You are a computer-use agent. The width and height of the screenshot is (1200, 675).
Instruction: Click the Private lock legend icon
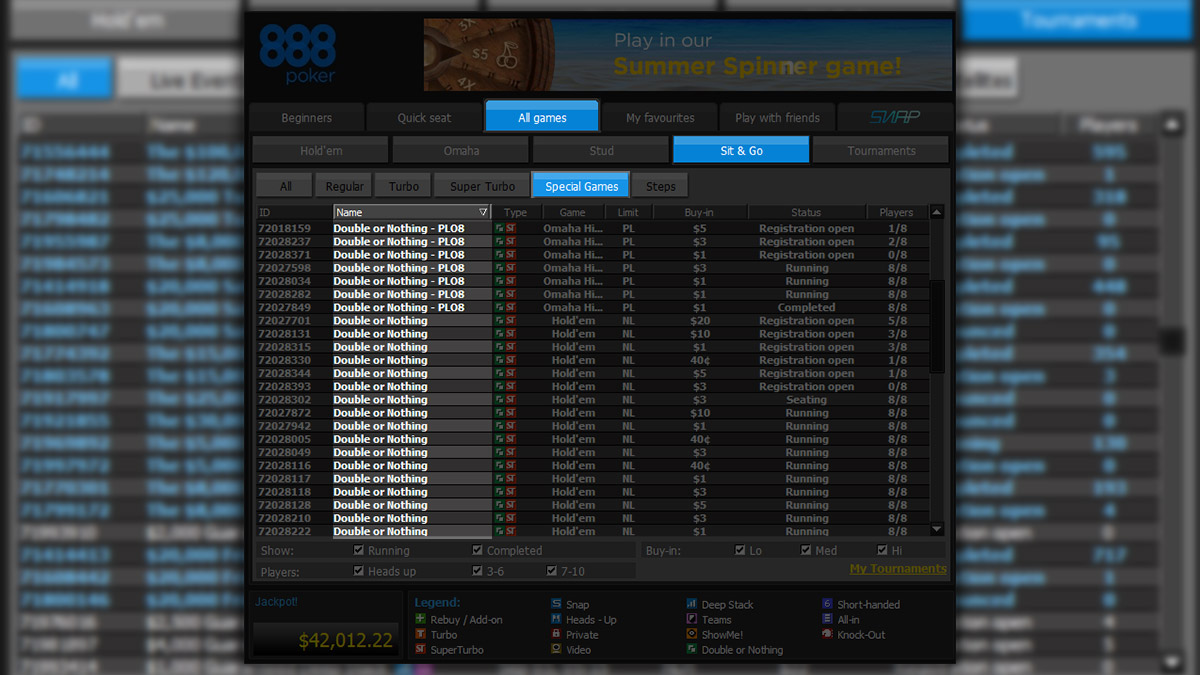point(556,635)
